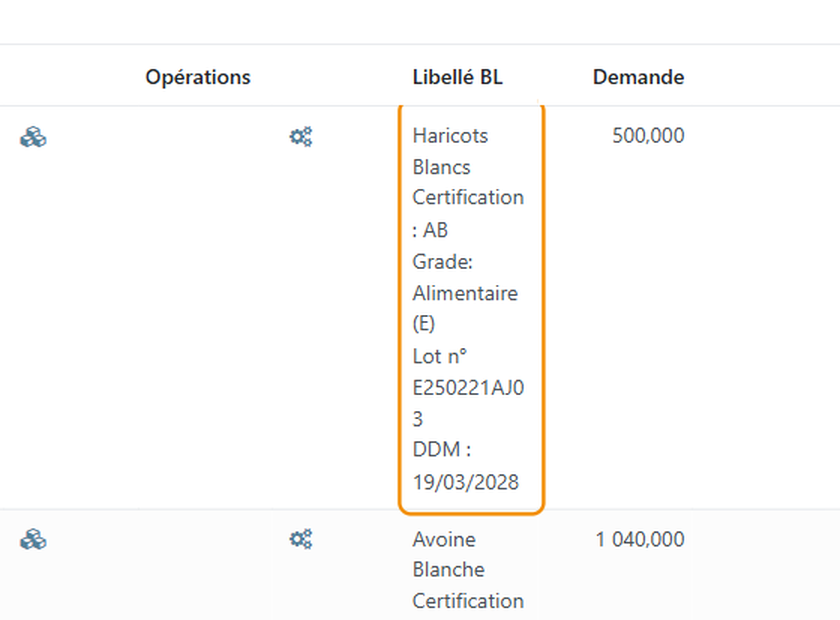The height and width of the screenshot is (620, 840).
Task: Click the Libellé BL column header
Action: pyautogui.click(x=458, y=77)
